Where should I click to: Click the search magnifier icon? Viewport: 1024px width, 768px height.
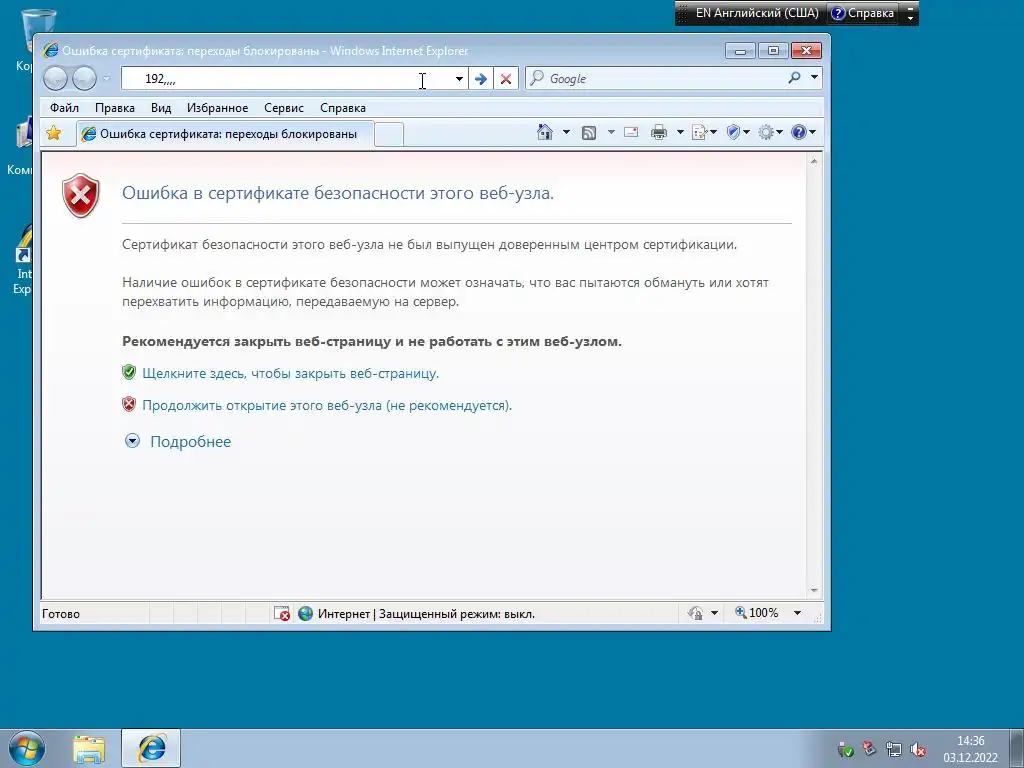tap(794, 78)
